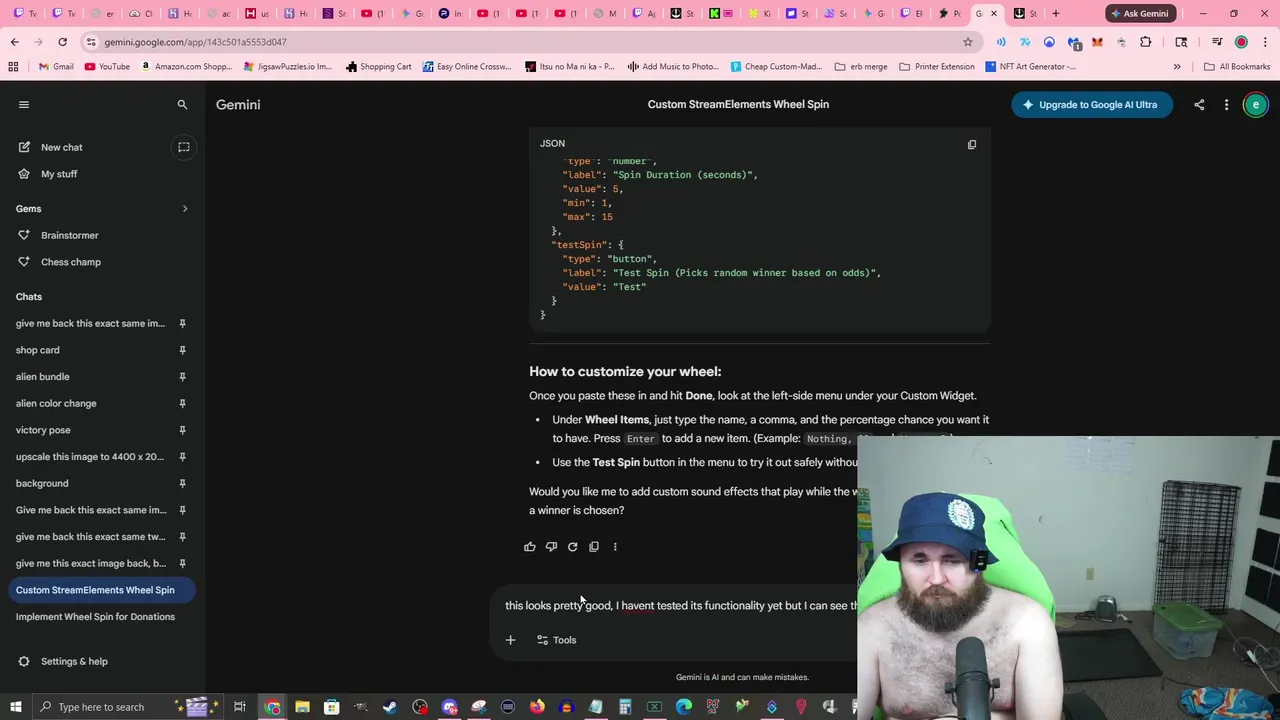Expand the Gems section arrow
This screenshot has width=1280, height=720.
[184, 209]
